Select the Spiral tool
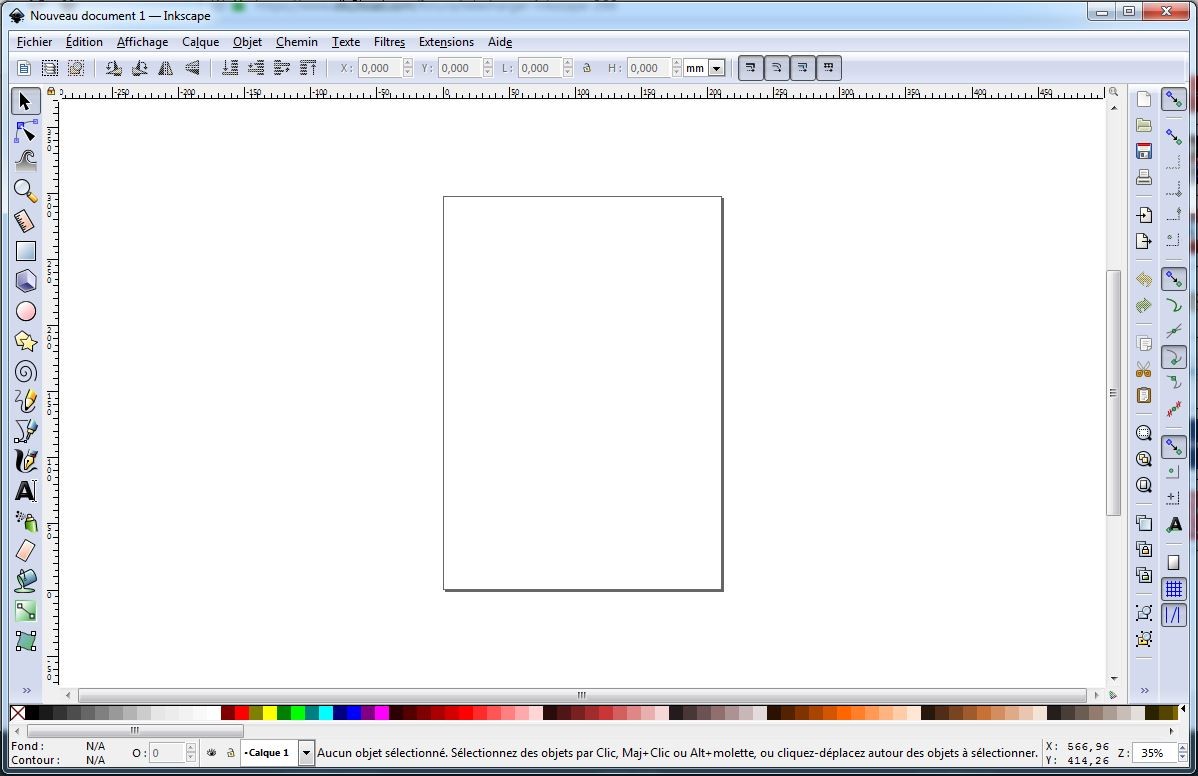Viewport: 1198px width, 776px height. 25,371
